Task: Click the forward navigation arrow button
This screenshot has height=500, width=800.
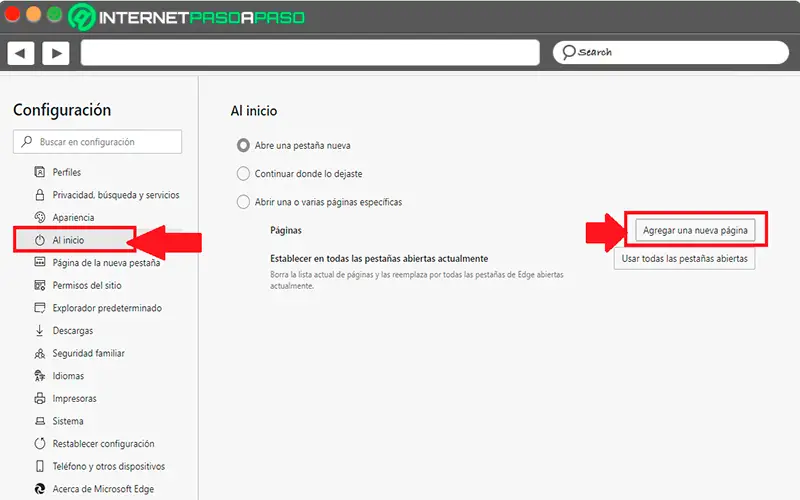Action: [x=56, y=53]
